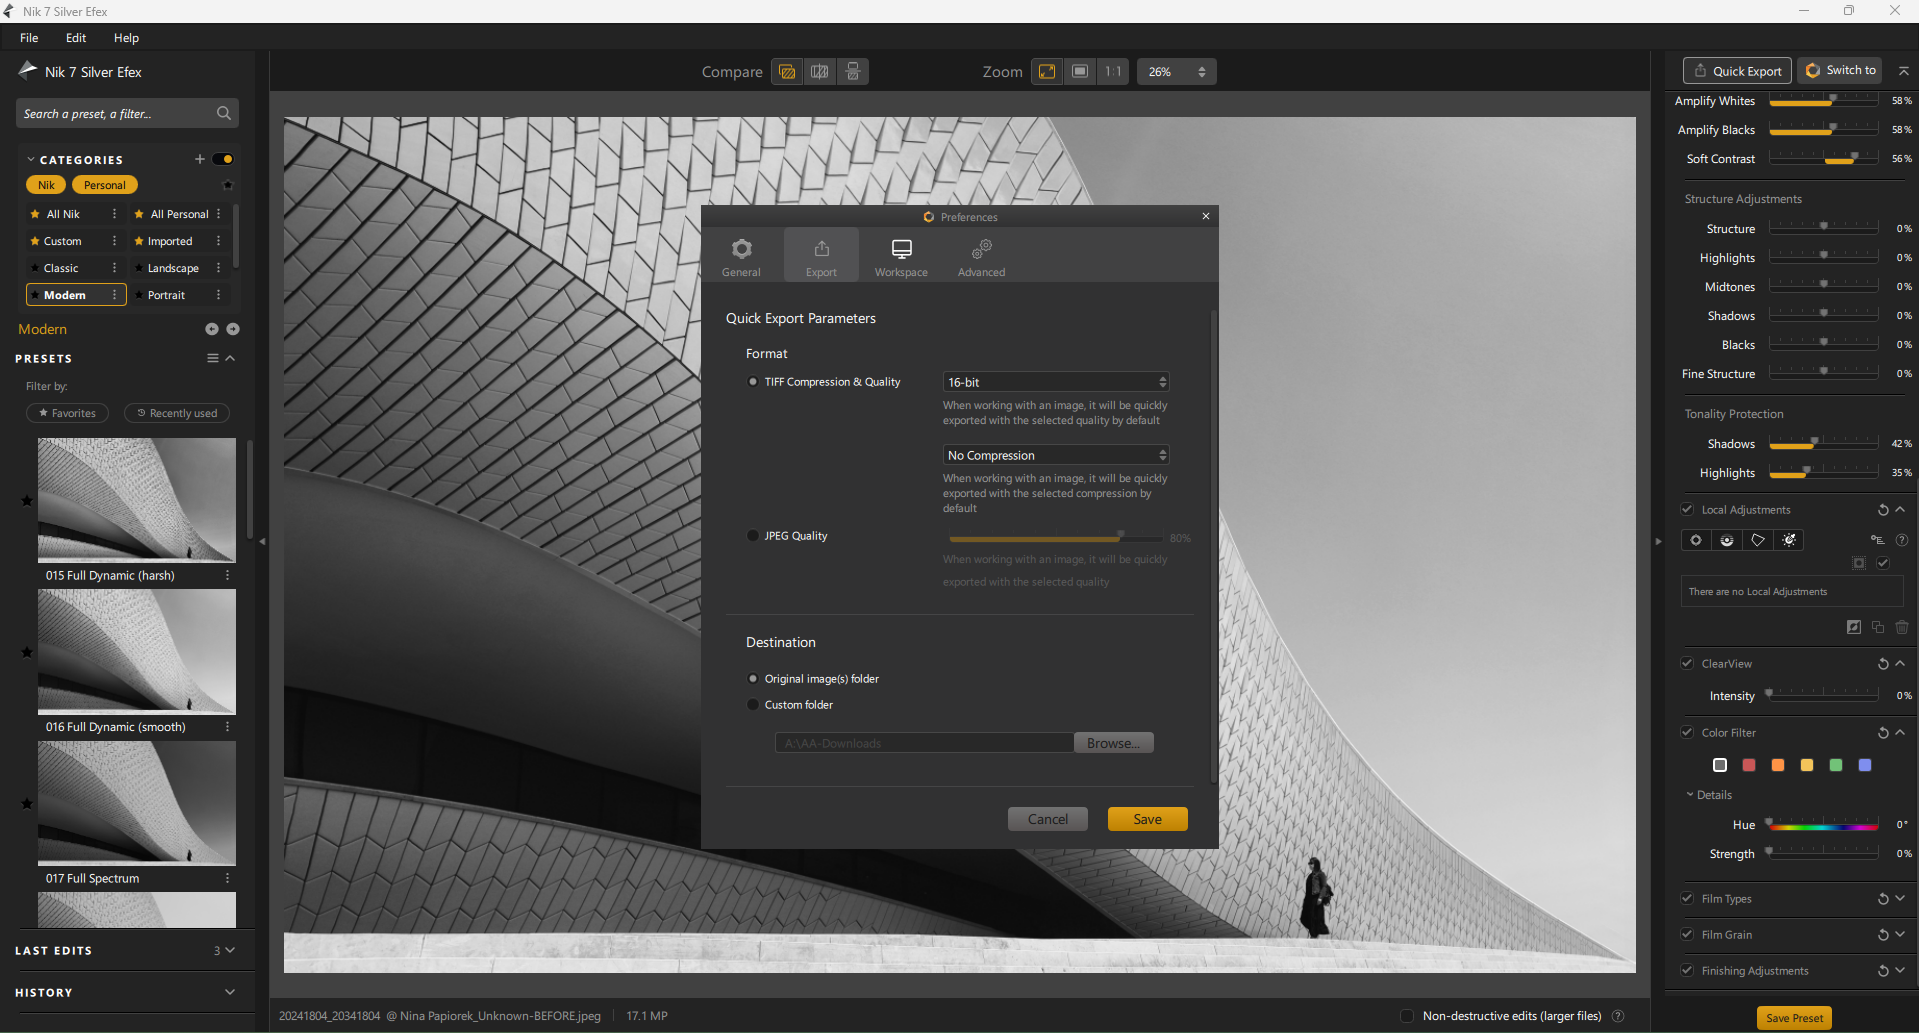Viewport: 1919px width, 1033px height.
Task: Select the red color filter swatch
Action: click(1749, 765)
